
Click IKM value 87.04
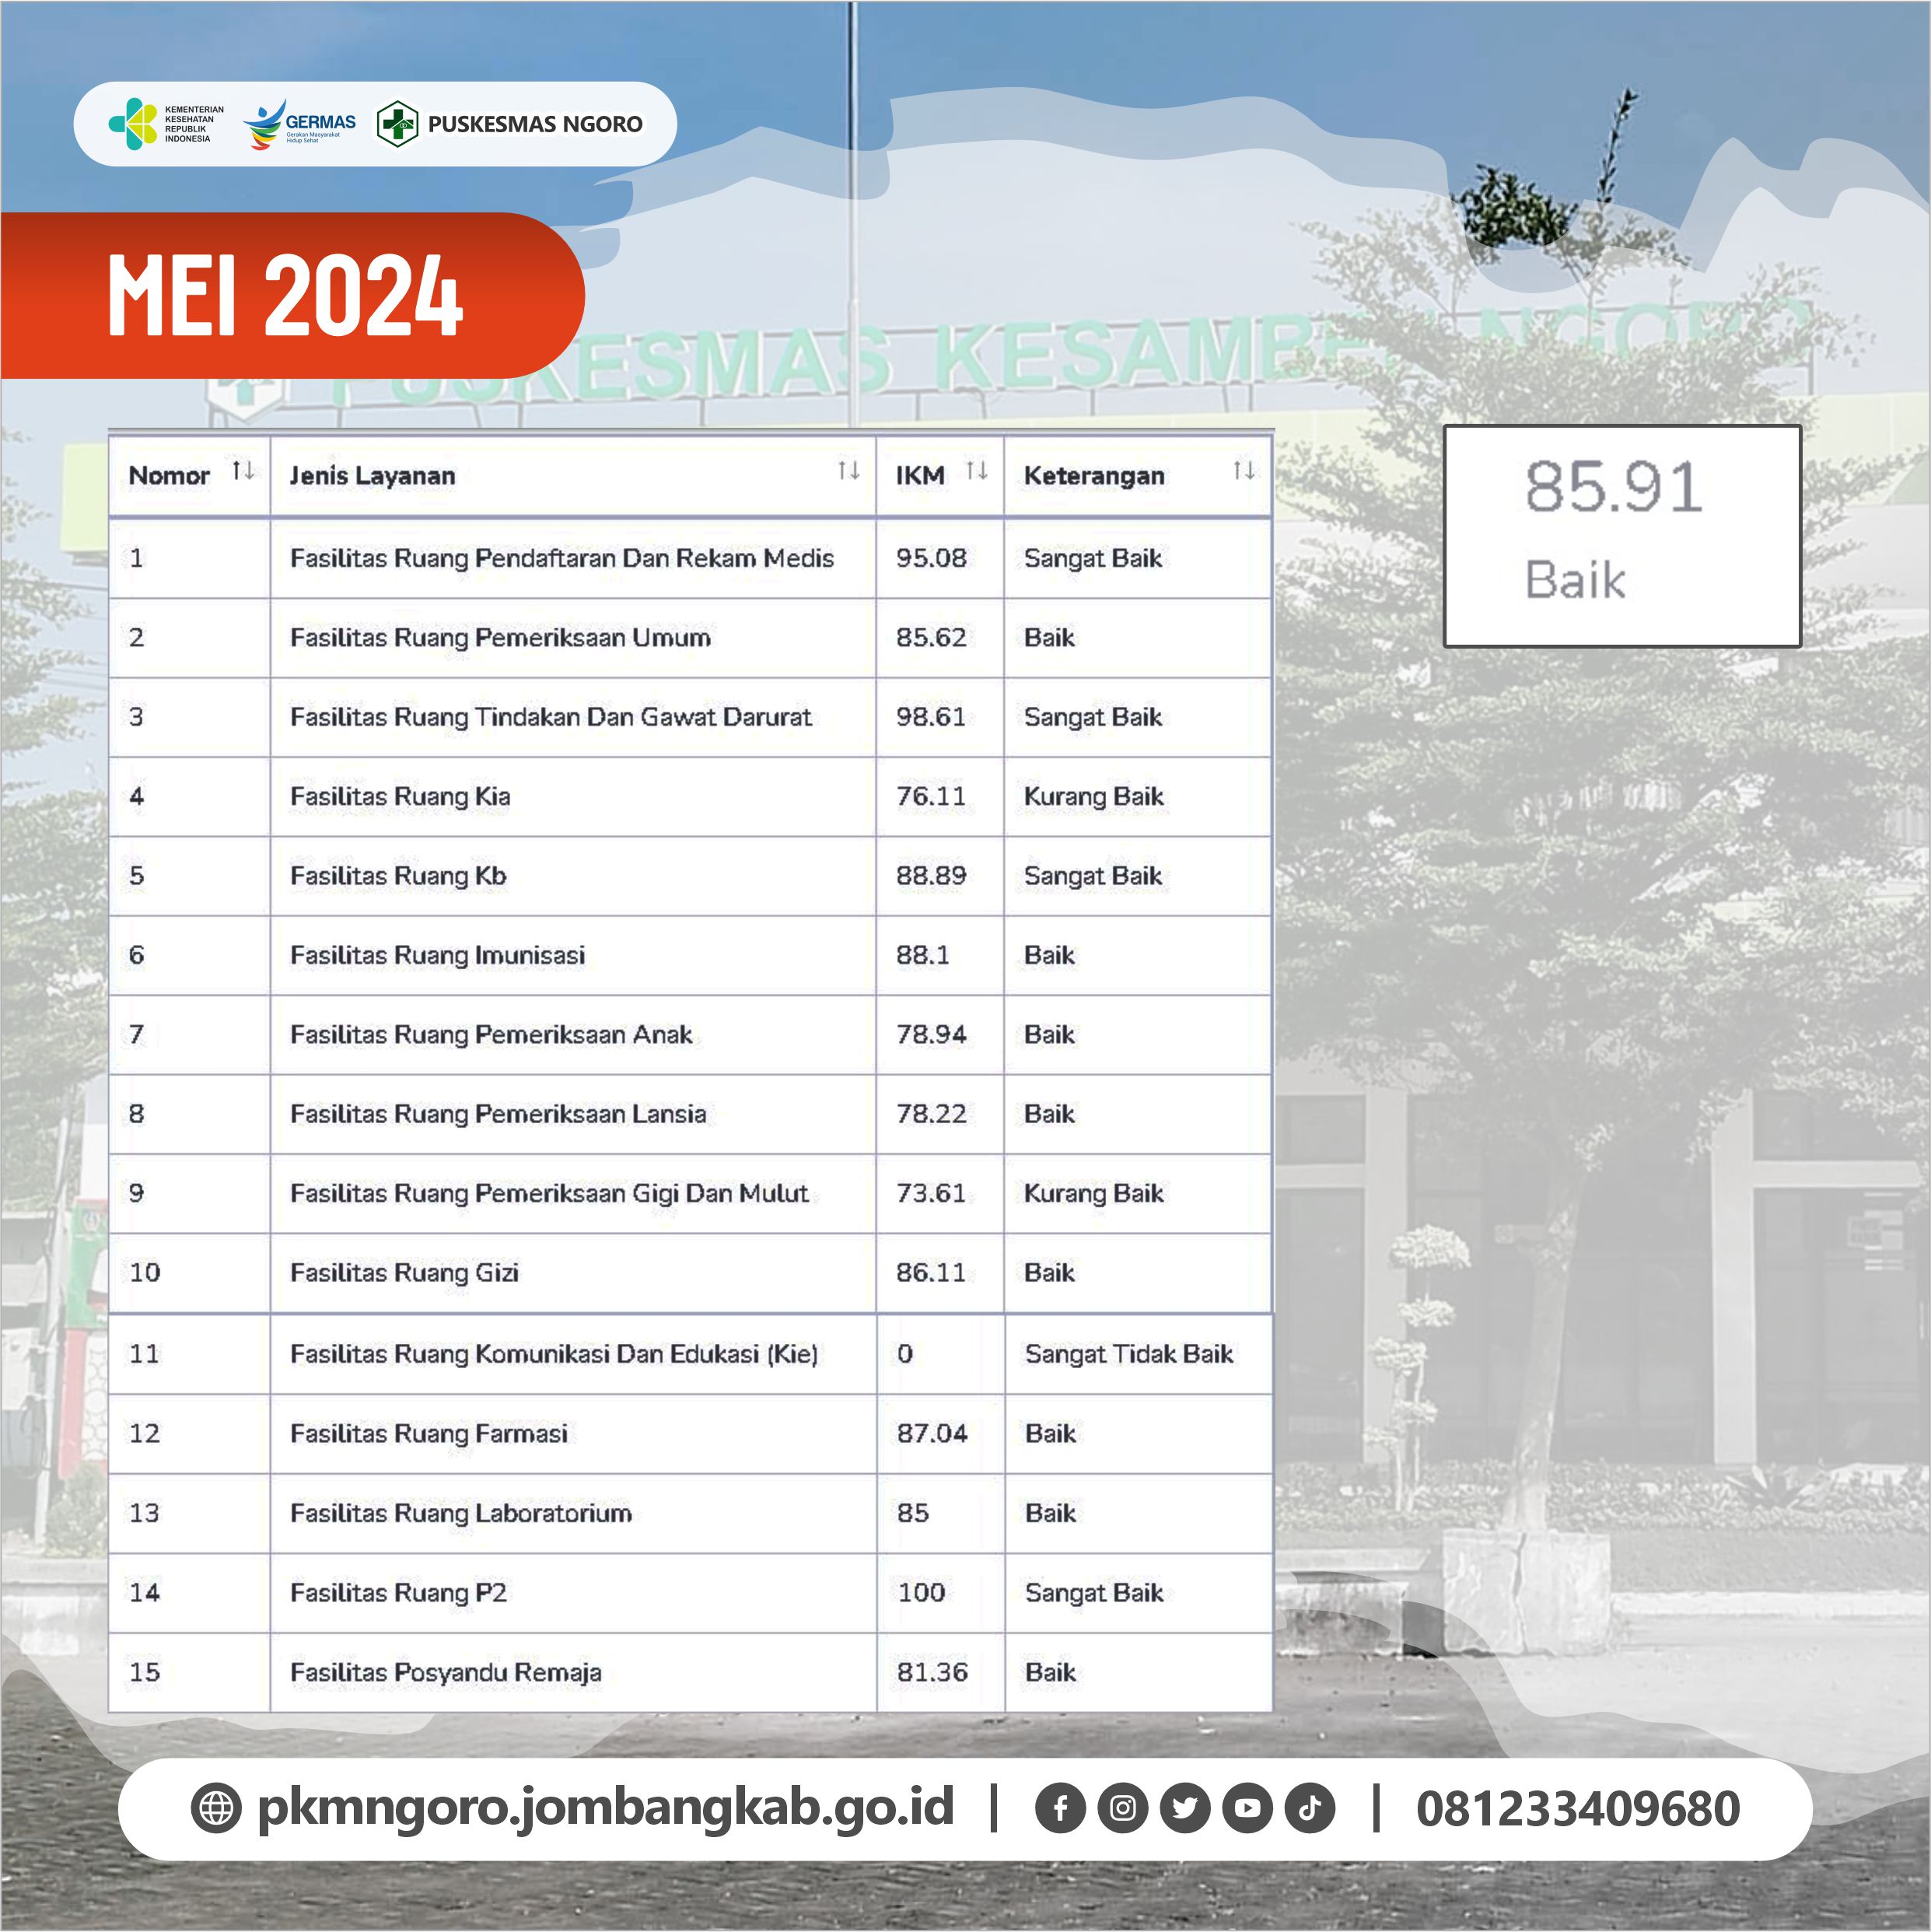[932, 1434]
